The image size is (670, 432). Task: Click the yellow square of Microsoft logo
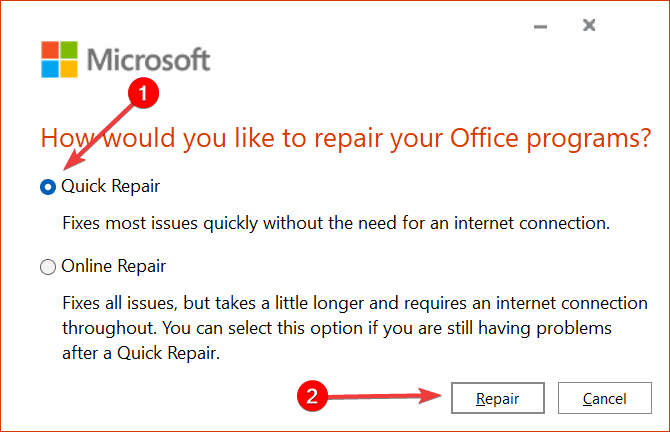69,69
